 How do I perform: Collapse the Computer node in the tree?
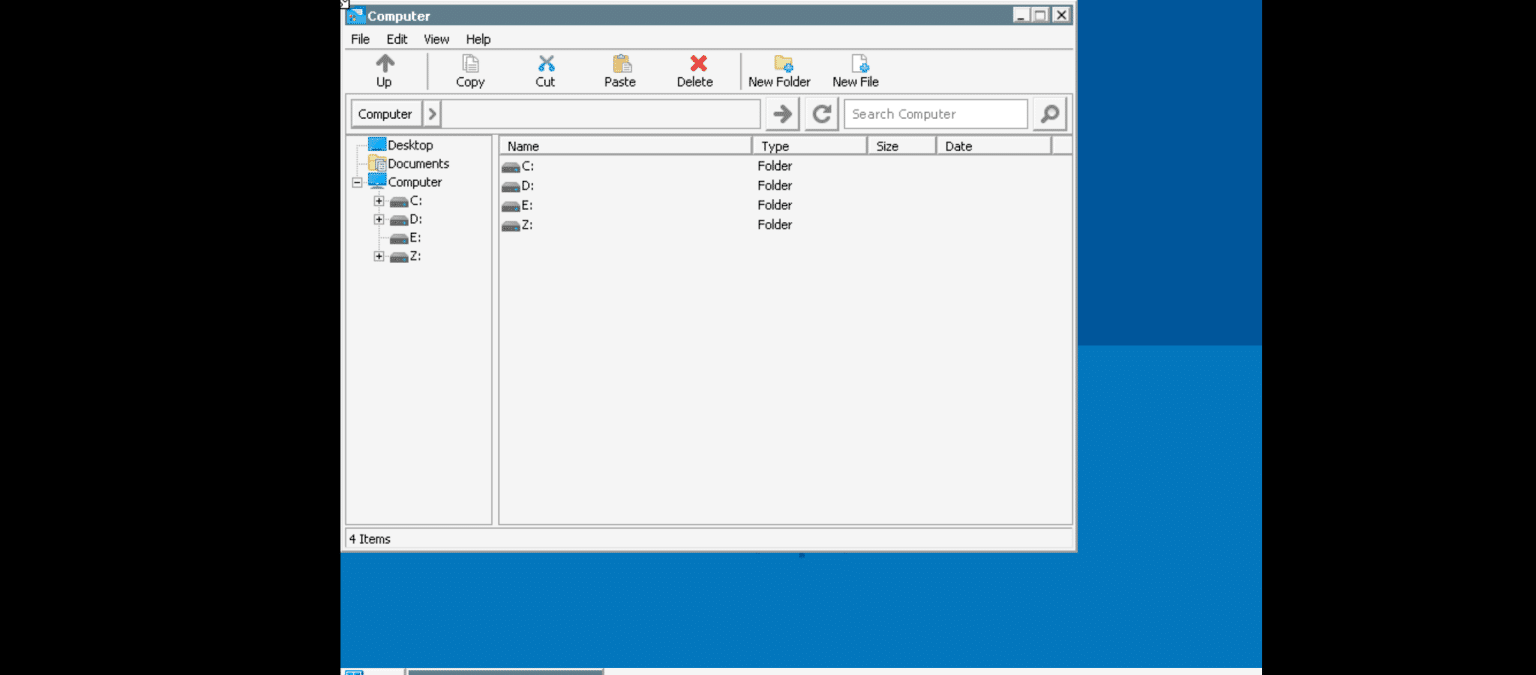[357, 182]
